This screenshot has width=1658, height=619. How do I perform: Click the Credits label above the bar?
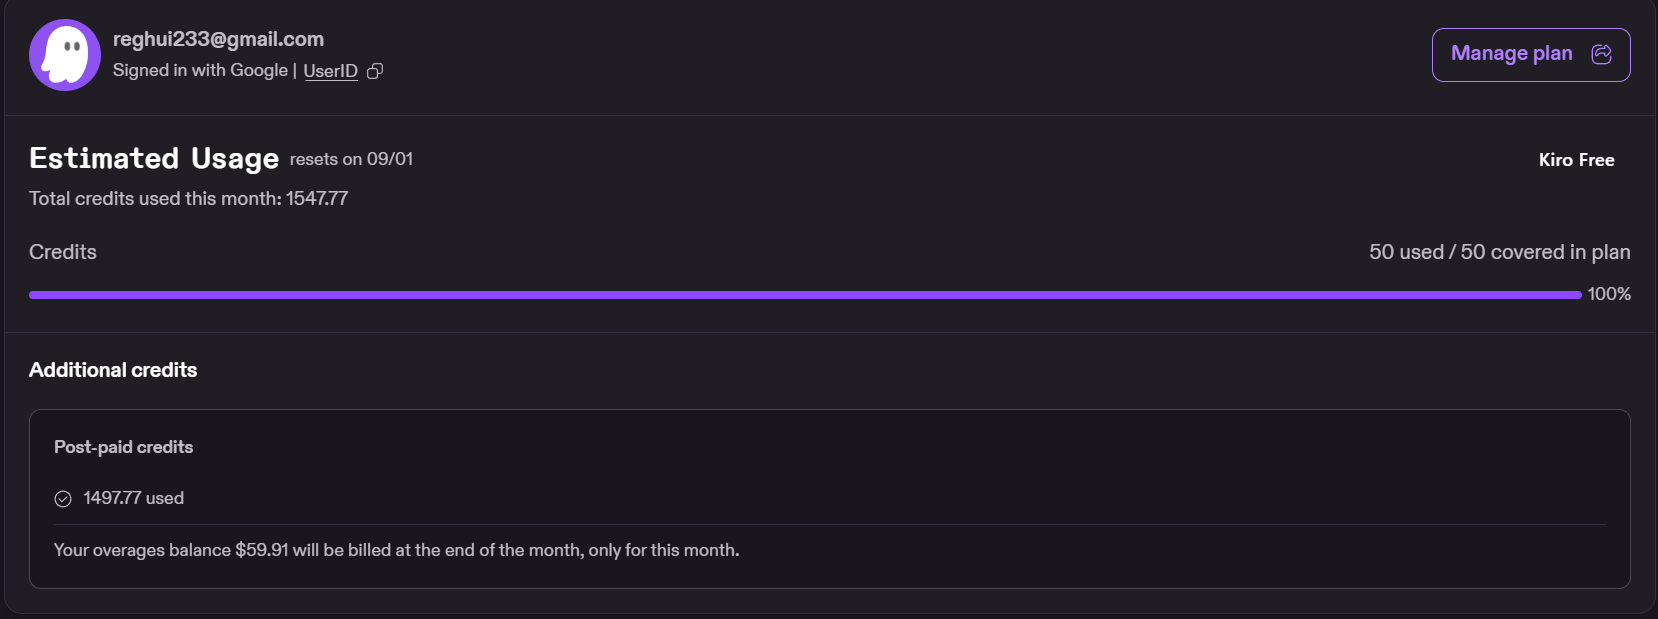[x=63, y=252]
